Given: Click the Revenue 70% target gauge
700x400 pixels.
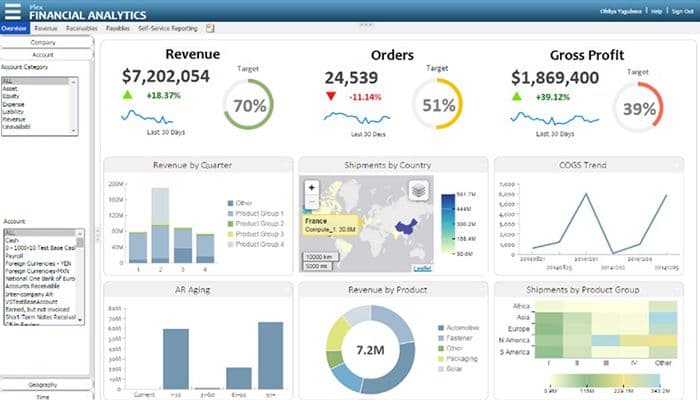Looking at the screenshot, I should point(247,105).
